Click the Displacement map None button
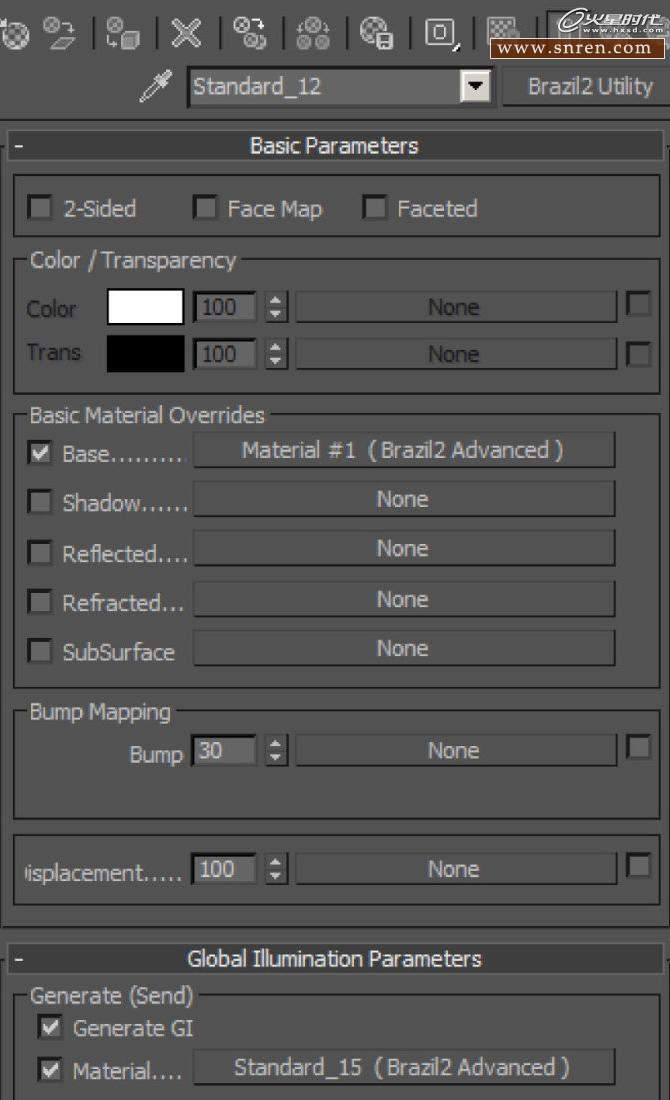The width and height of the screenshot is (670, 1100). pos(456,869)
